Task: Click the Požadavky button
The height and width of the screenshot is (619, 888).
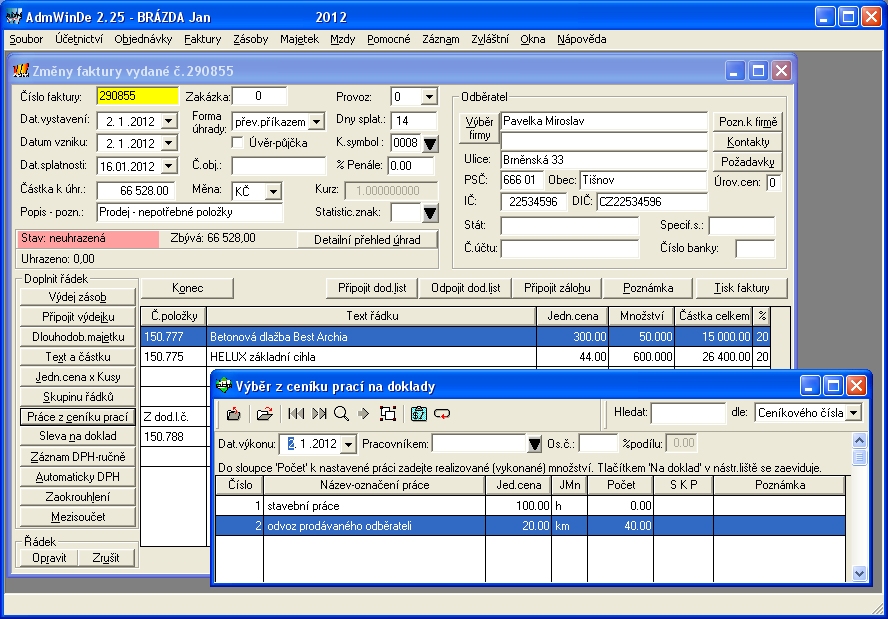Action: pos(748,162)
